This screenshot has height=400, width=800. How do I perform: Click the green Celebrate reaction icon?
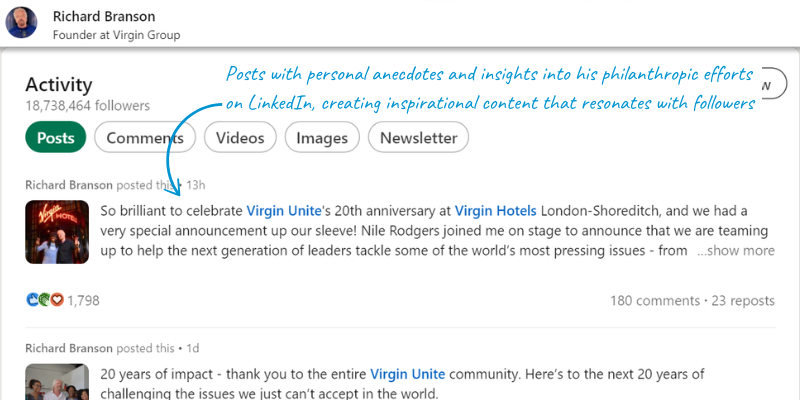pyautogui.click(x=44, y=299)
